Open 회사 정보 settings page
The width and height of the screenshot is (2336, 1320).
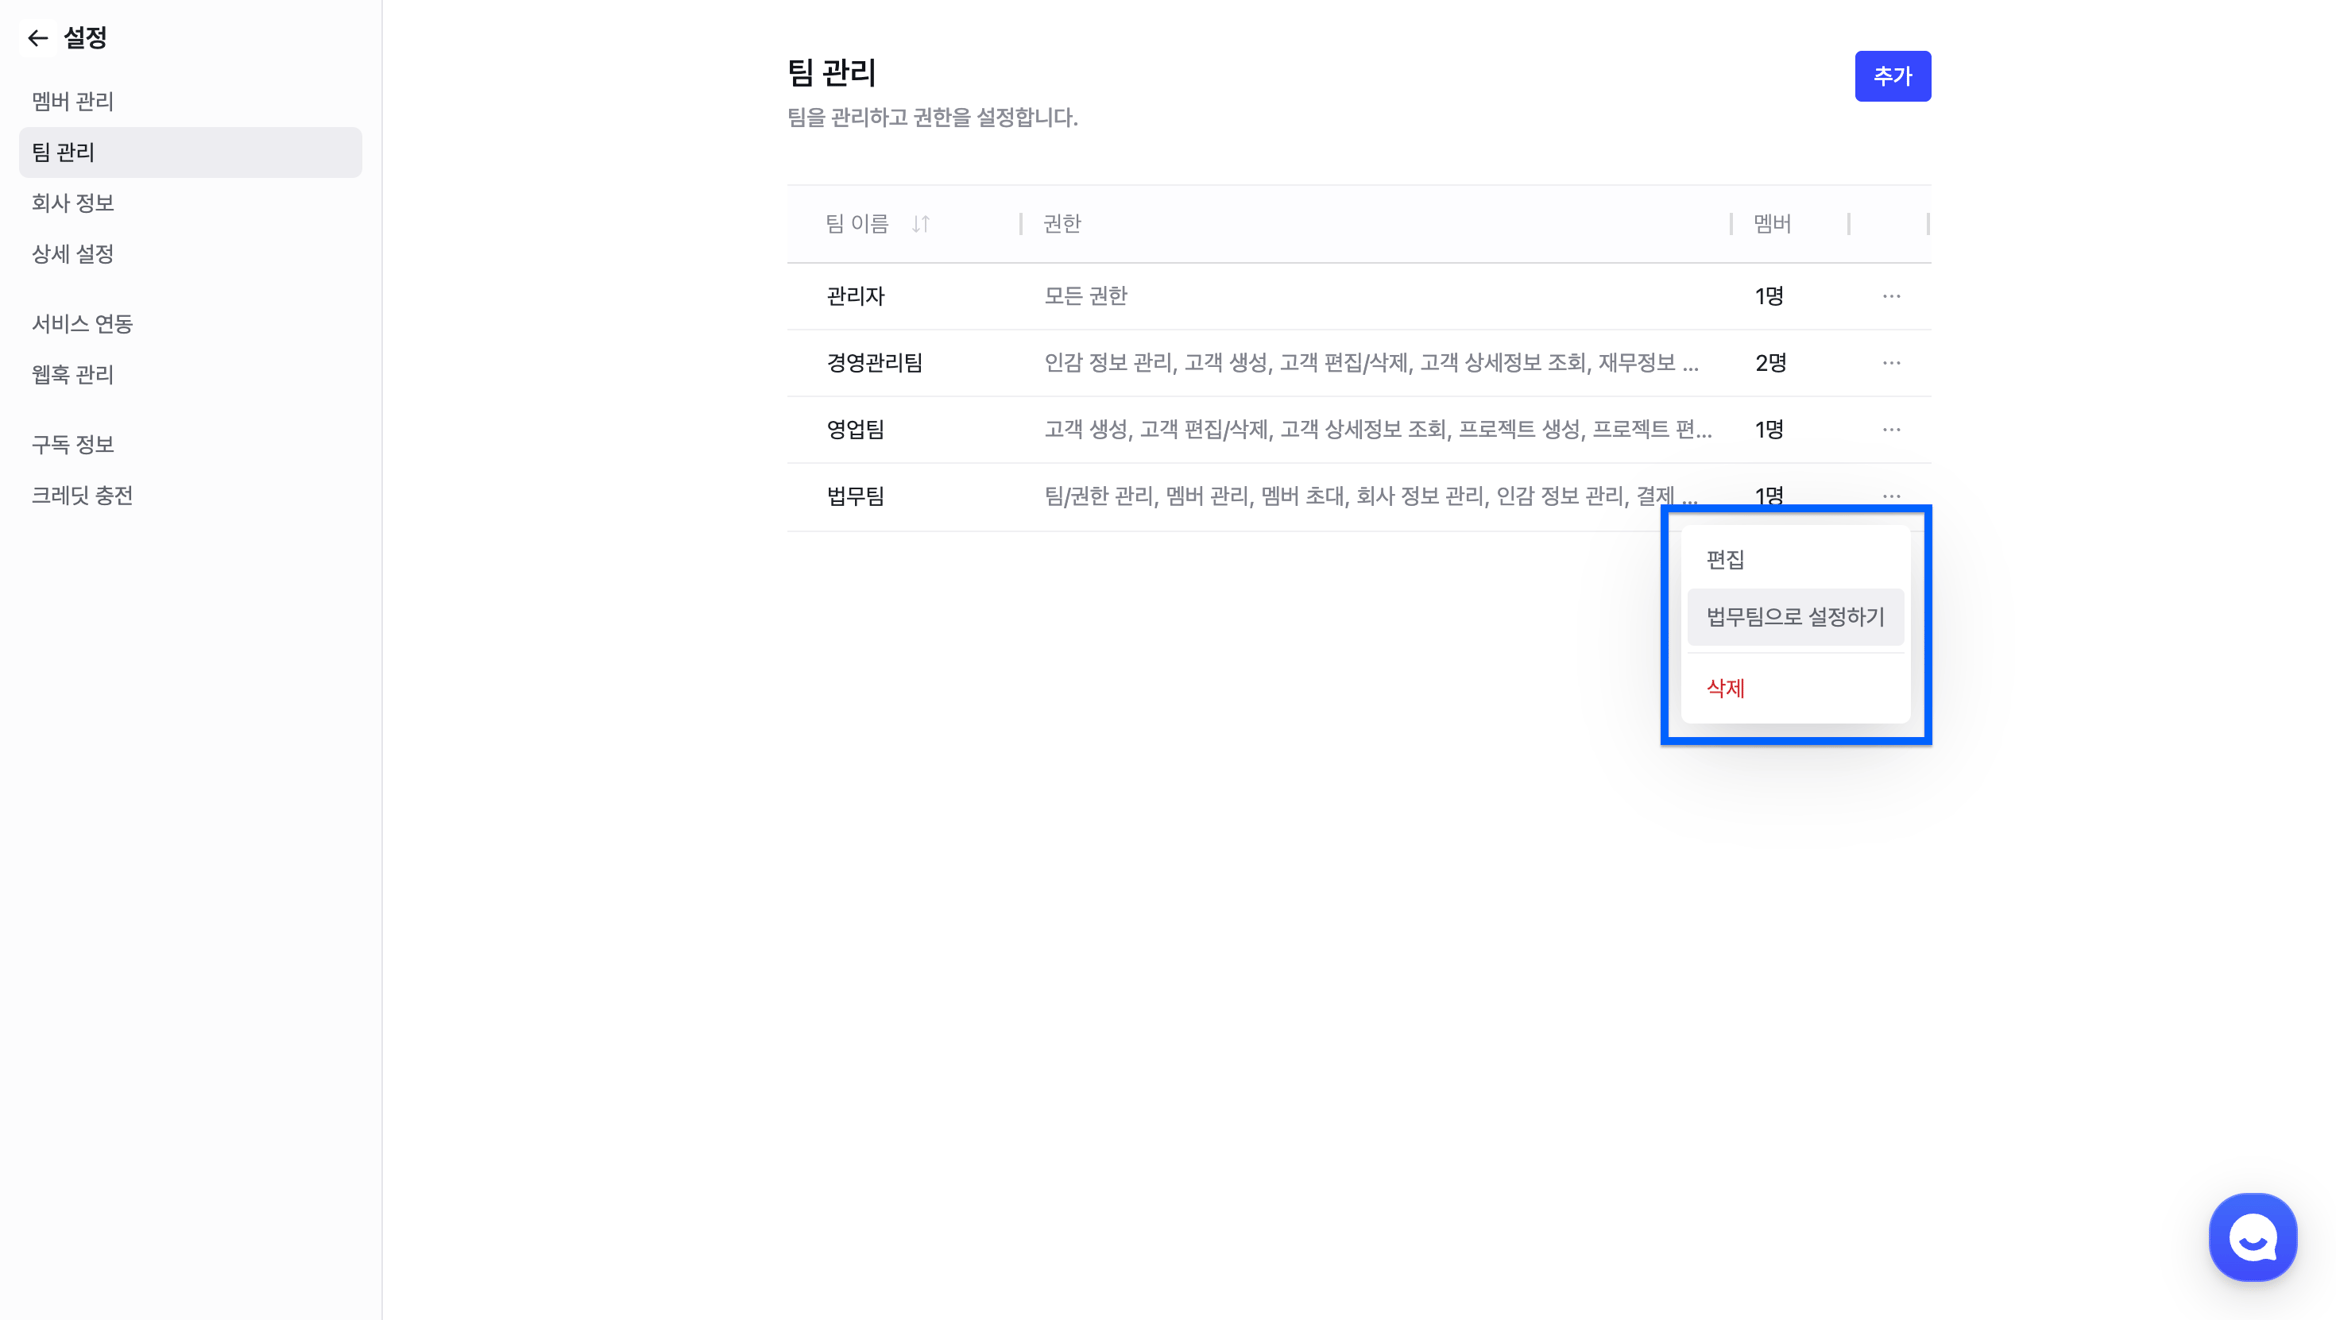coord(73,203)
